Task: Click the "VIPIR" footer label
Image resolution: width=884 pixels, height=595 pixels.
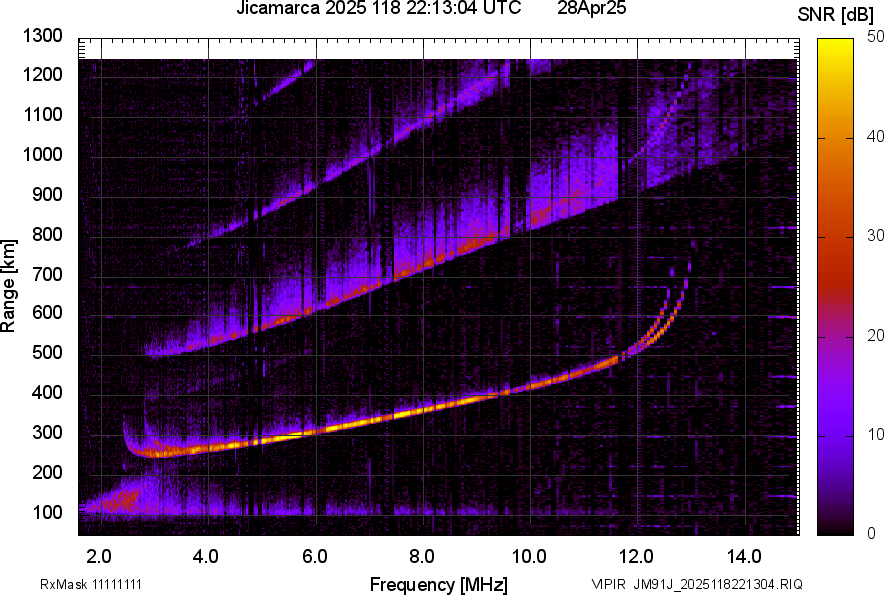Action: (x=609, y=584)
